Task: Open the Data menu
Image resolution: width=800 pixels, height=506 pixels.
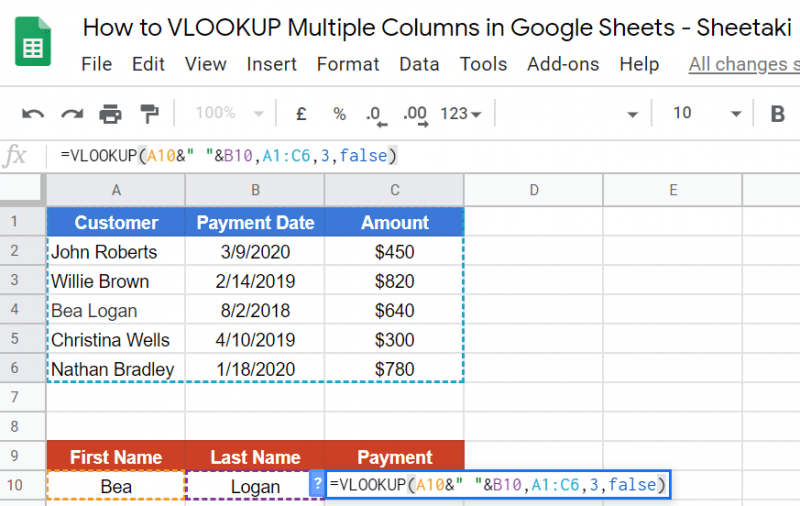Action: pyautogui.click(x=419, y=64)
